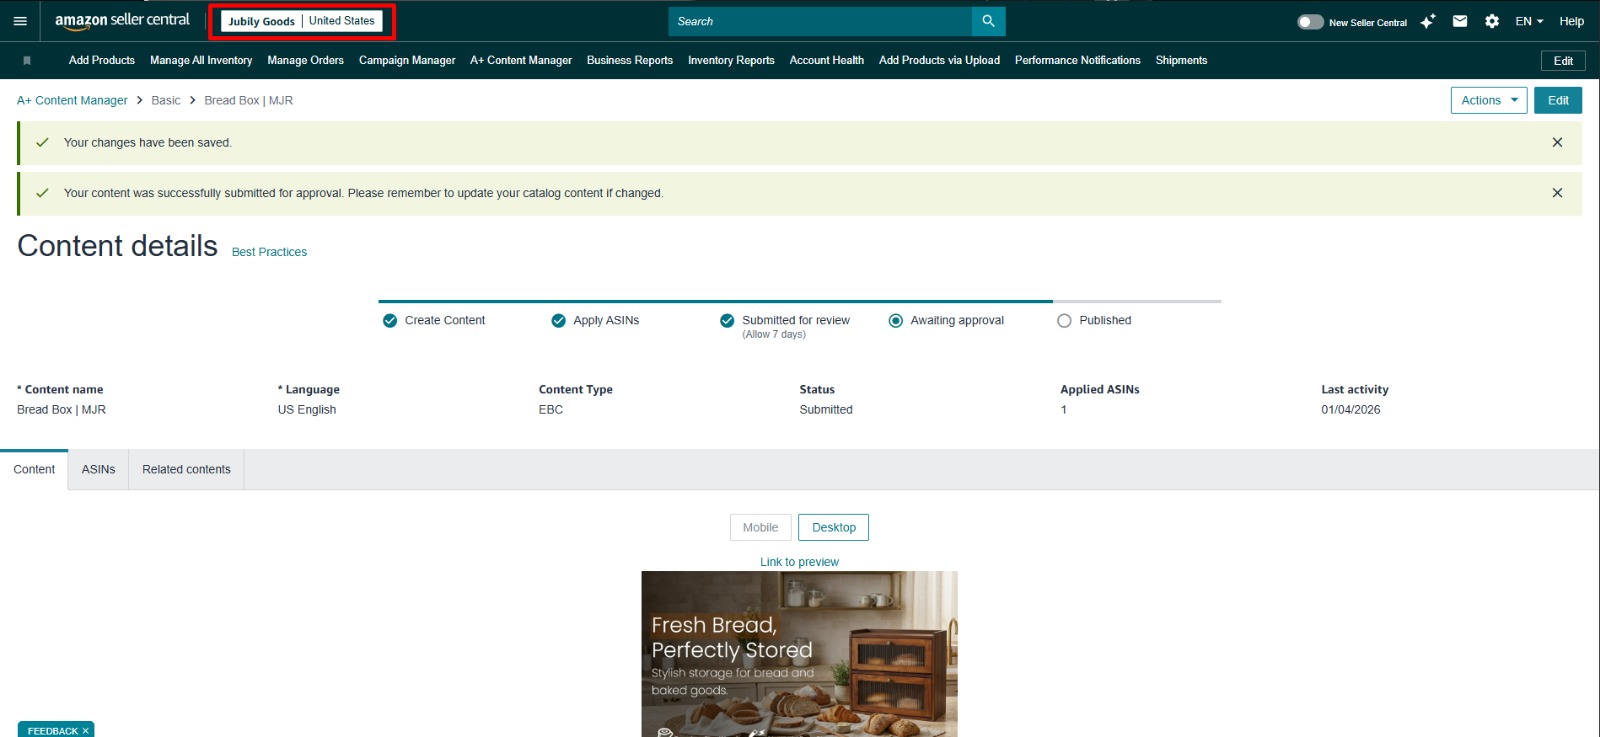Open the hamburger main menu
Image resolution: width=1600 pixels, height=737 pixels.
click(x=20, y=21)
